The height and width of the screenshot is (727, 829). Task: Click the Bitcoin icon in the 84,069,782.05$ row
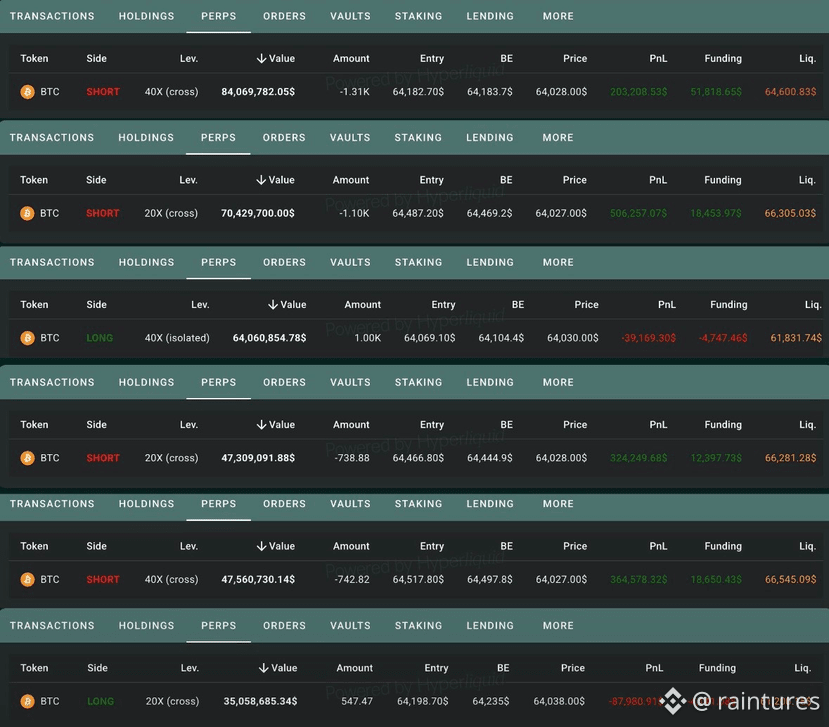tap(27, 92)
